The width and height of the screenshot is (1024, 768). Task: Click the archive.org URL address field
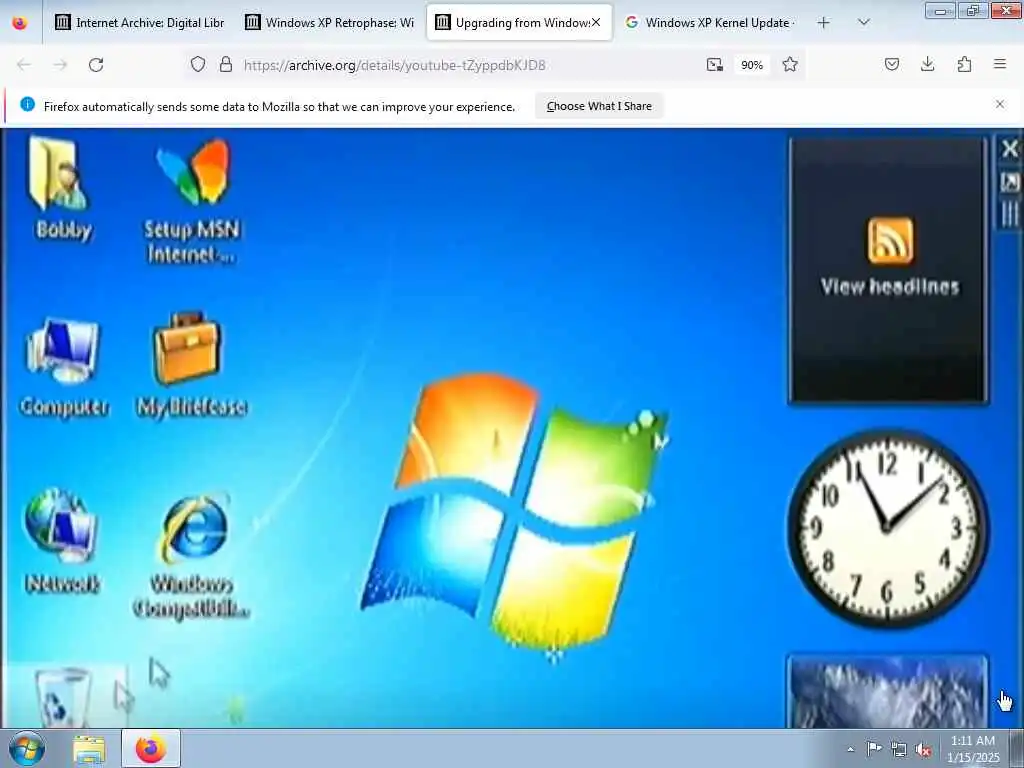coord(394,65)
